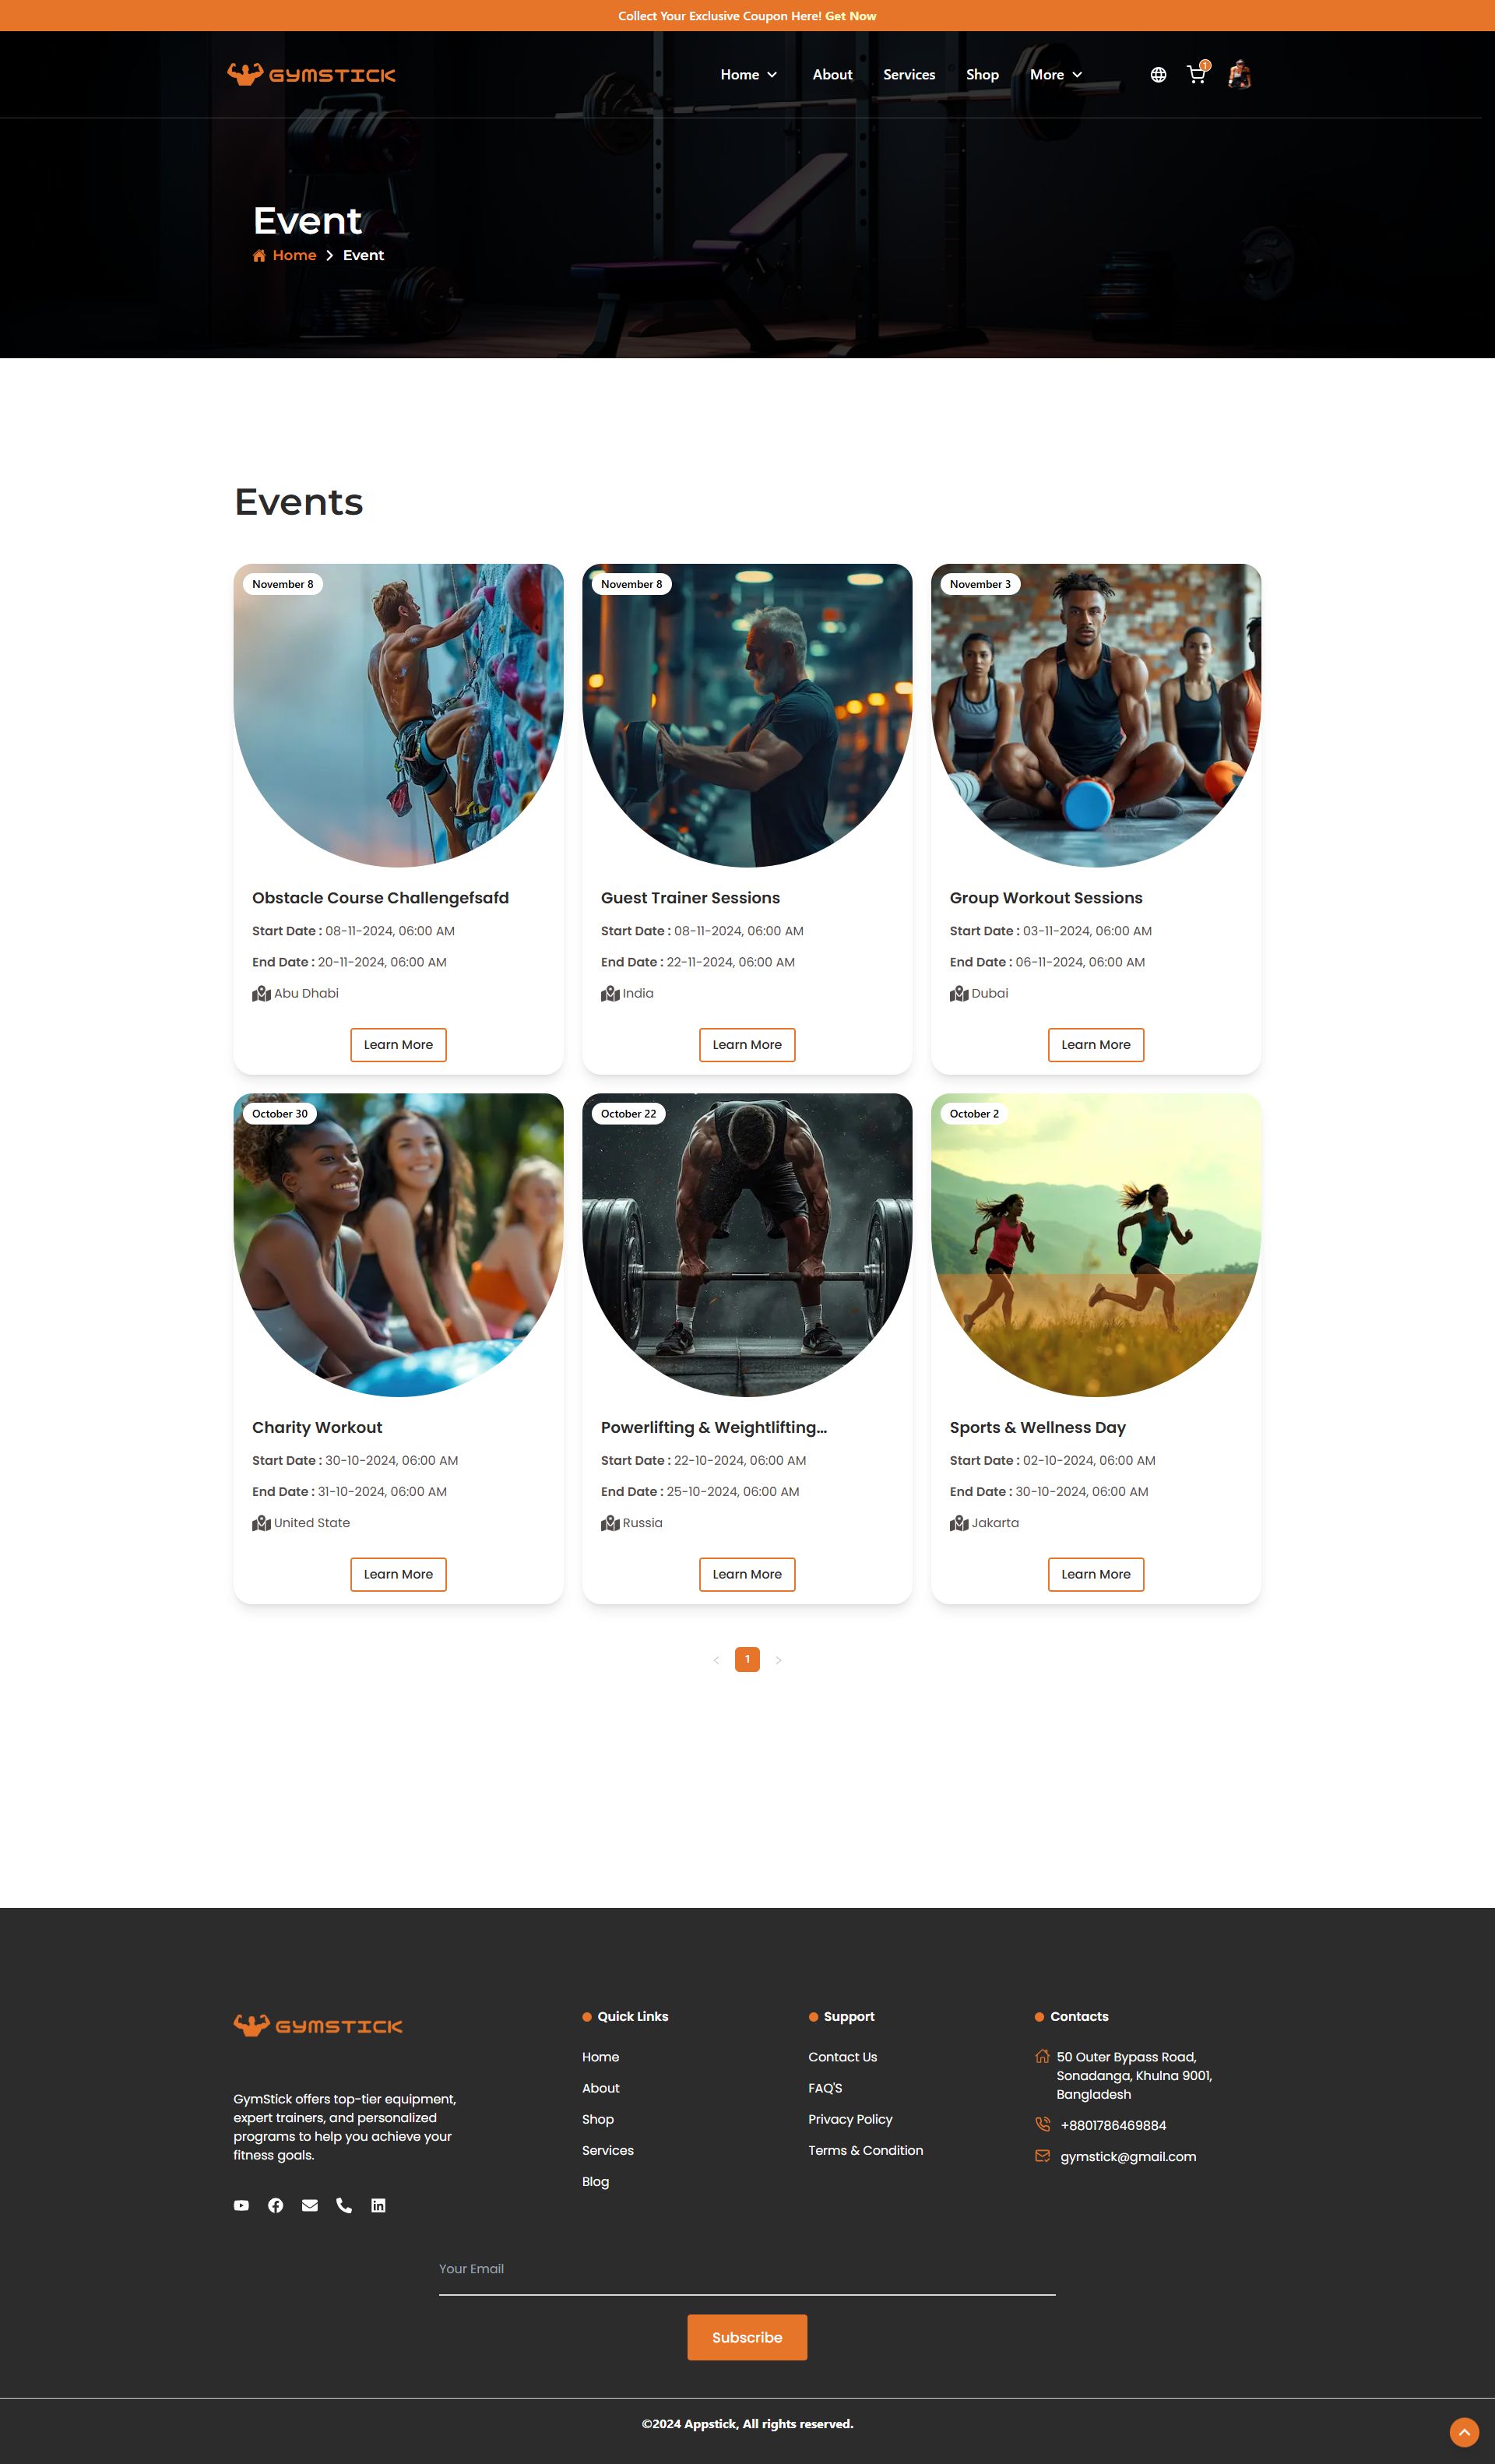Screen dimensions: 1495x2464
Task: Open the language globe icon
Action: pos(1158,75)
